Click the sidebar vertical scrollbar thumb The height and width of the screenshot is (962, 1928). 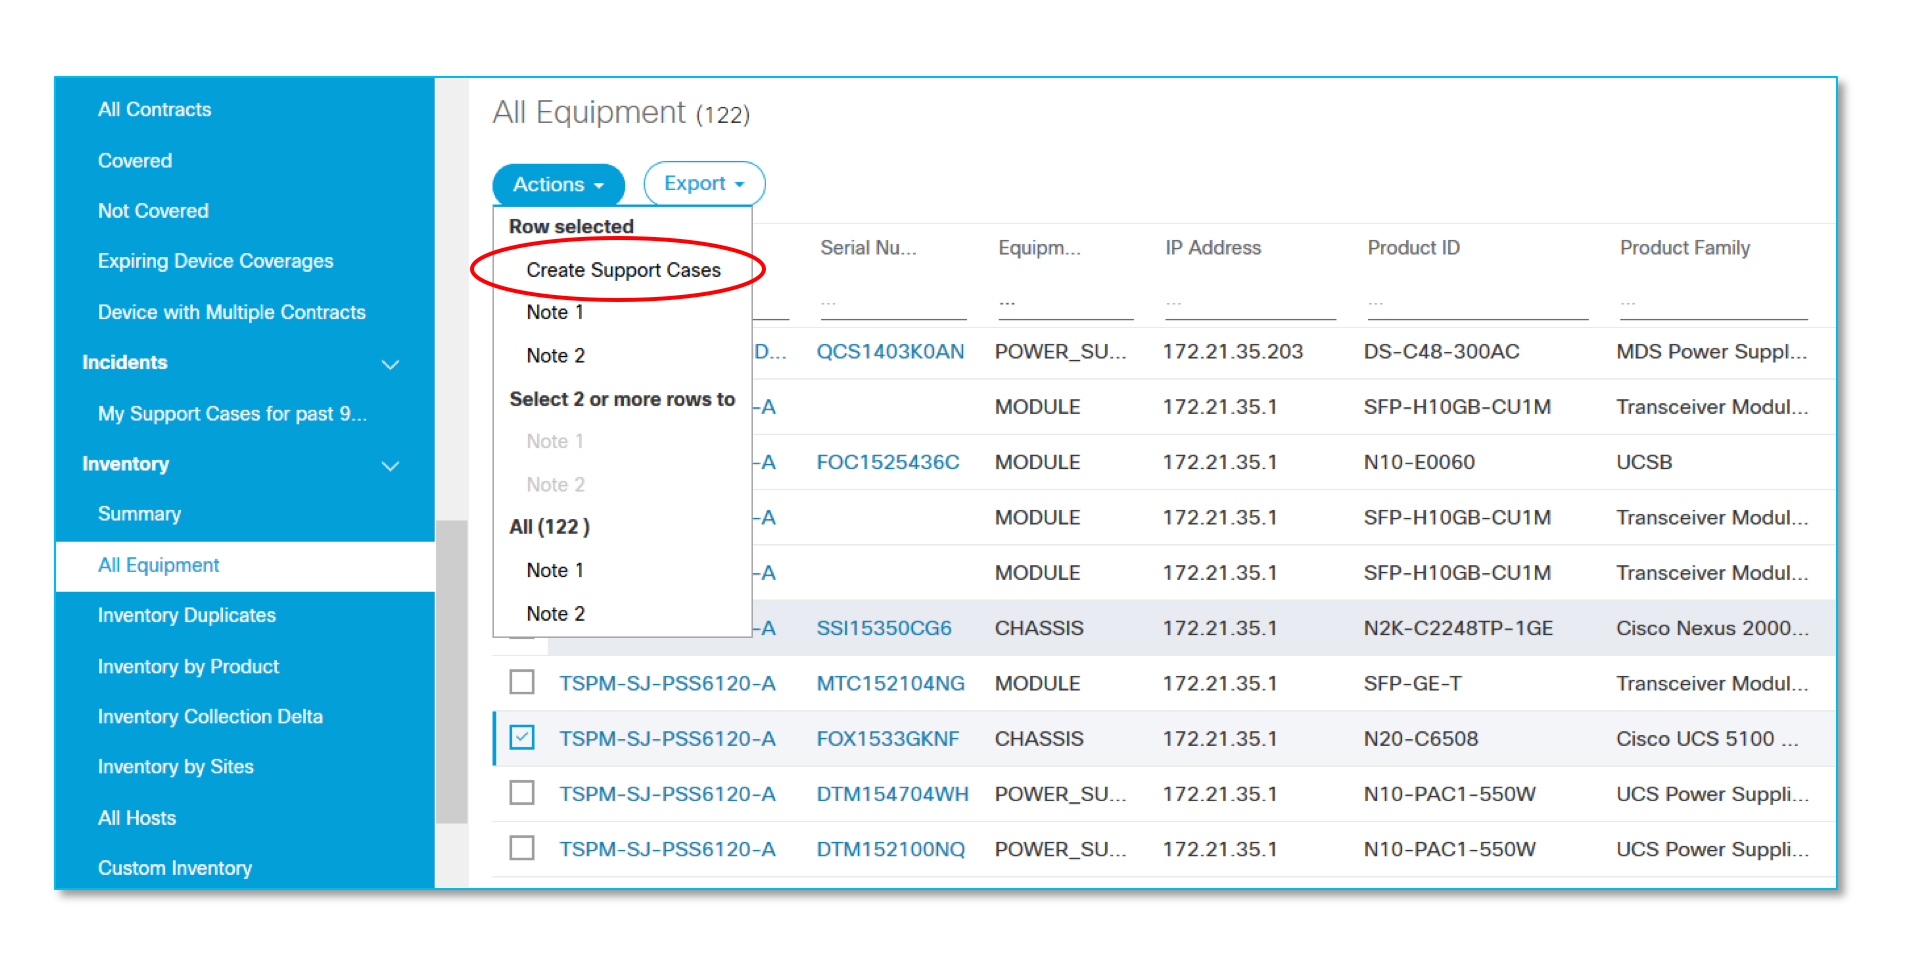[x=452, y=670]
